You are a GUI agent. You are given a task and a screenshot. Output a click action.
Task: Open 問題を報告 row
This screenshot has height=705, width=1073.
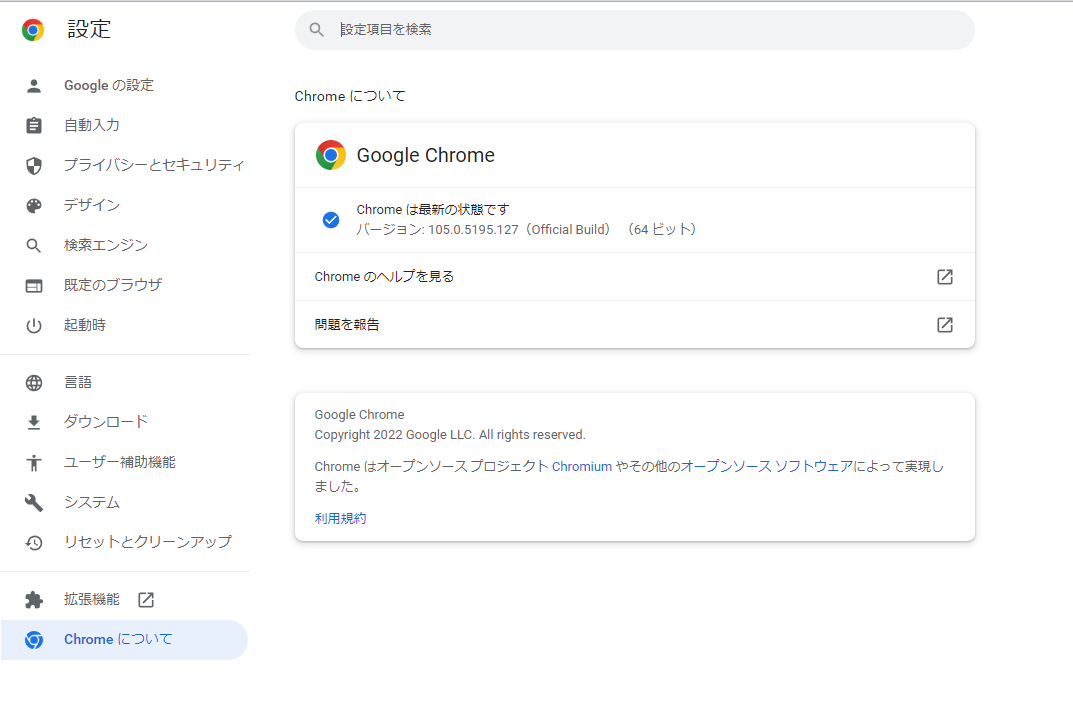tap(634, 324)
